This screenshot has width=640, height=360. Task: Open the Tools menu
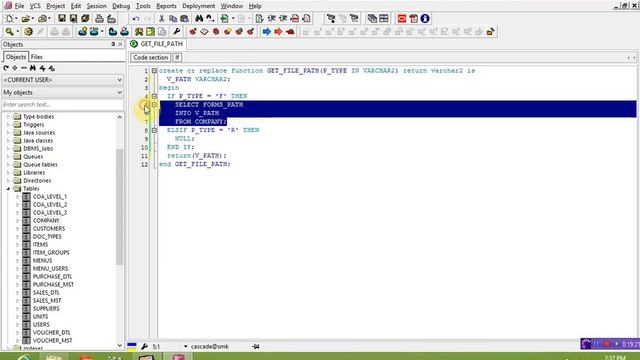click(x=143, y=6)
